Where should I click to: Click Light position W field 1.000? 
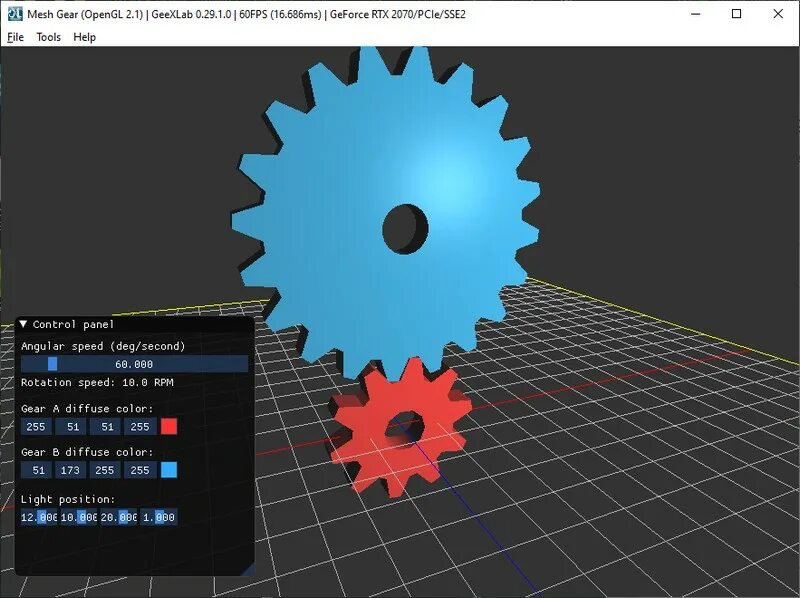click(159, 517)
